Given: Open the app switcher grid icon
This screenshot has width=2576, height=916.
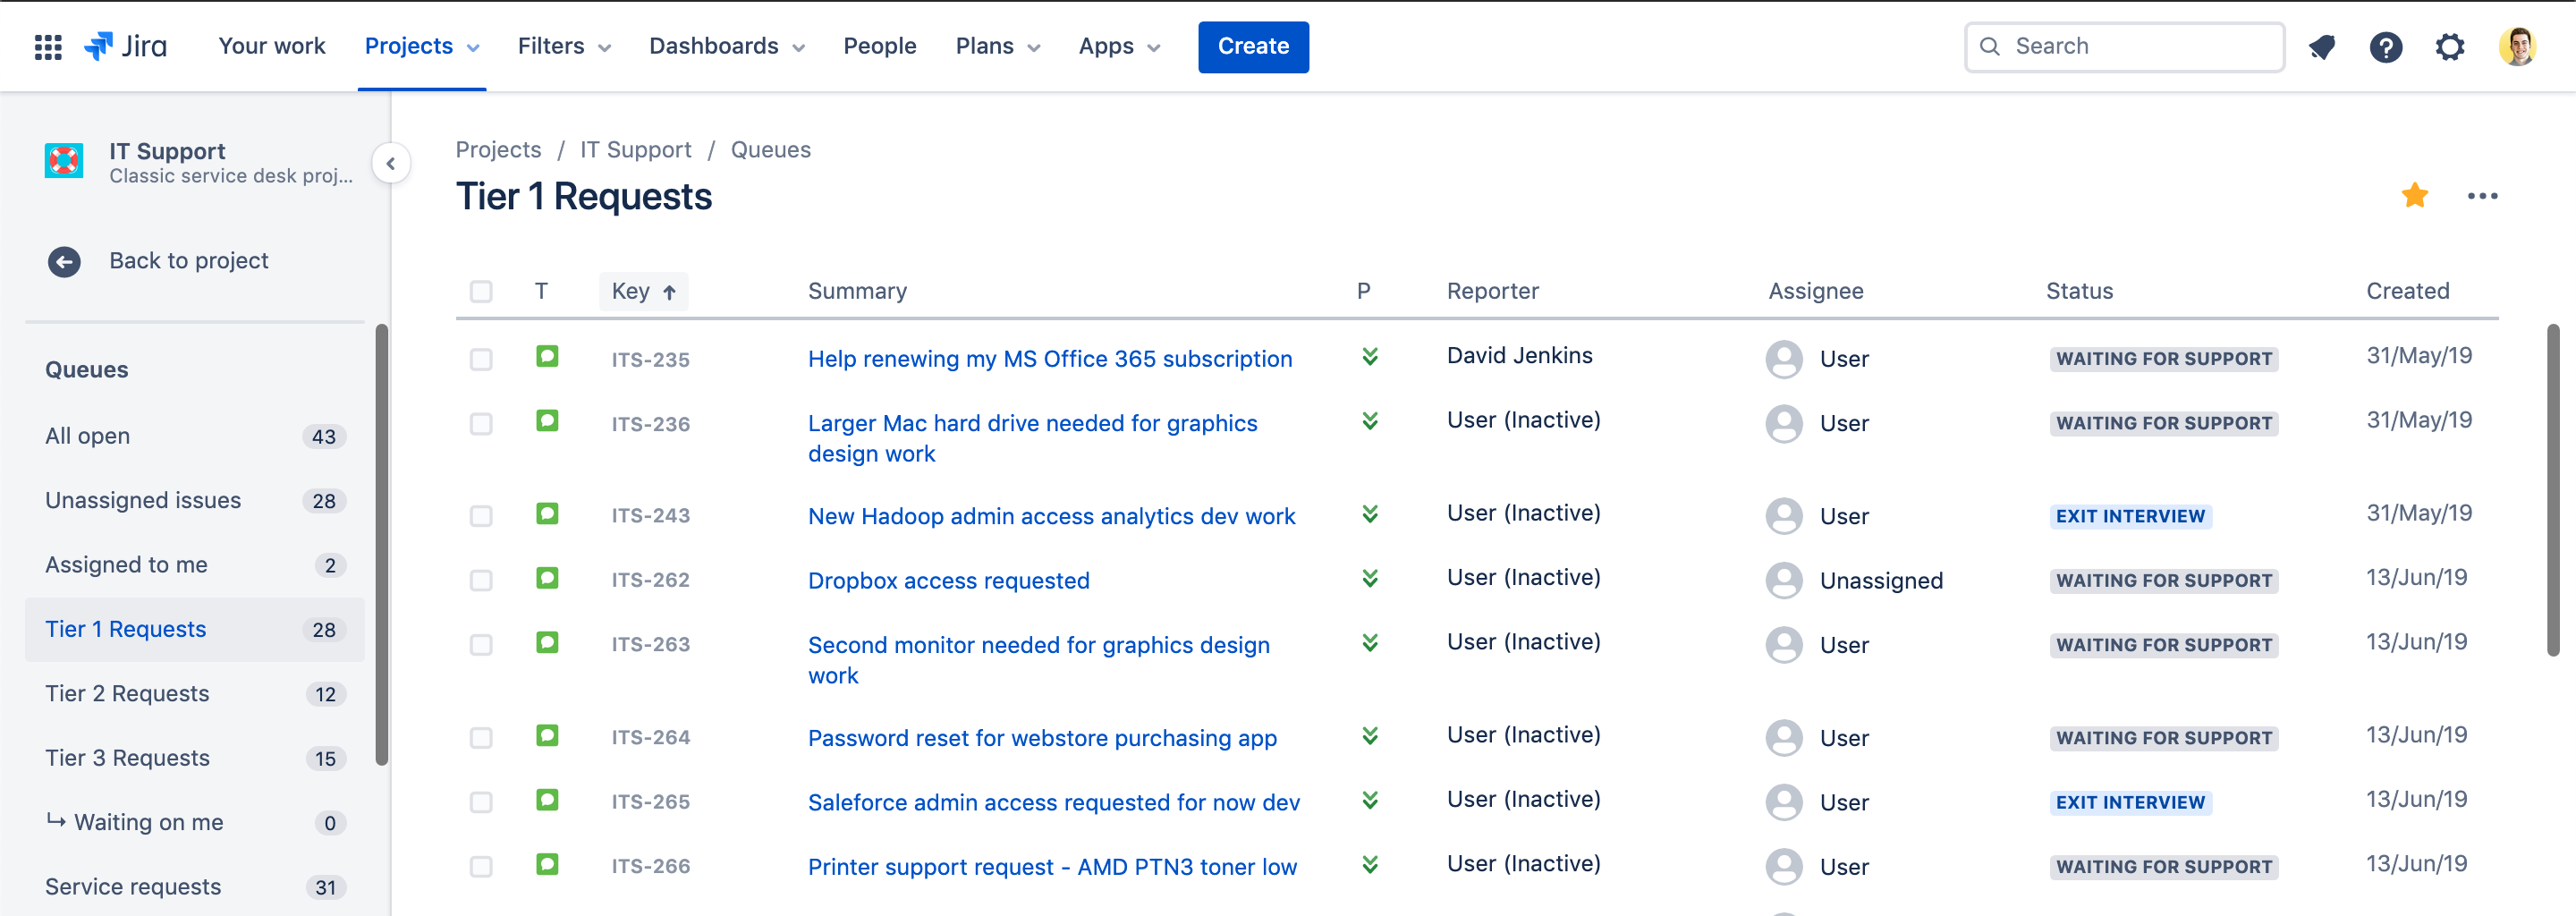Looking at the screenshot, I should (48, 47).
